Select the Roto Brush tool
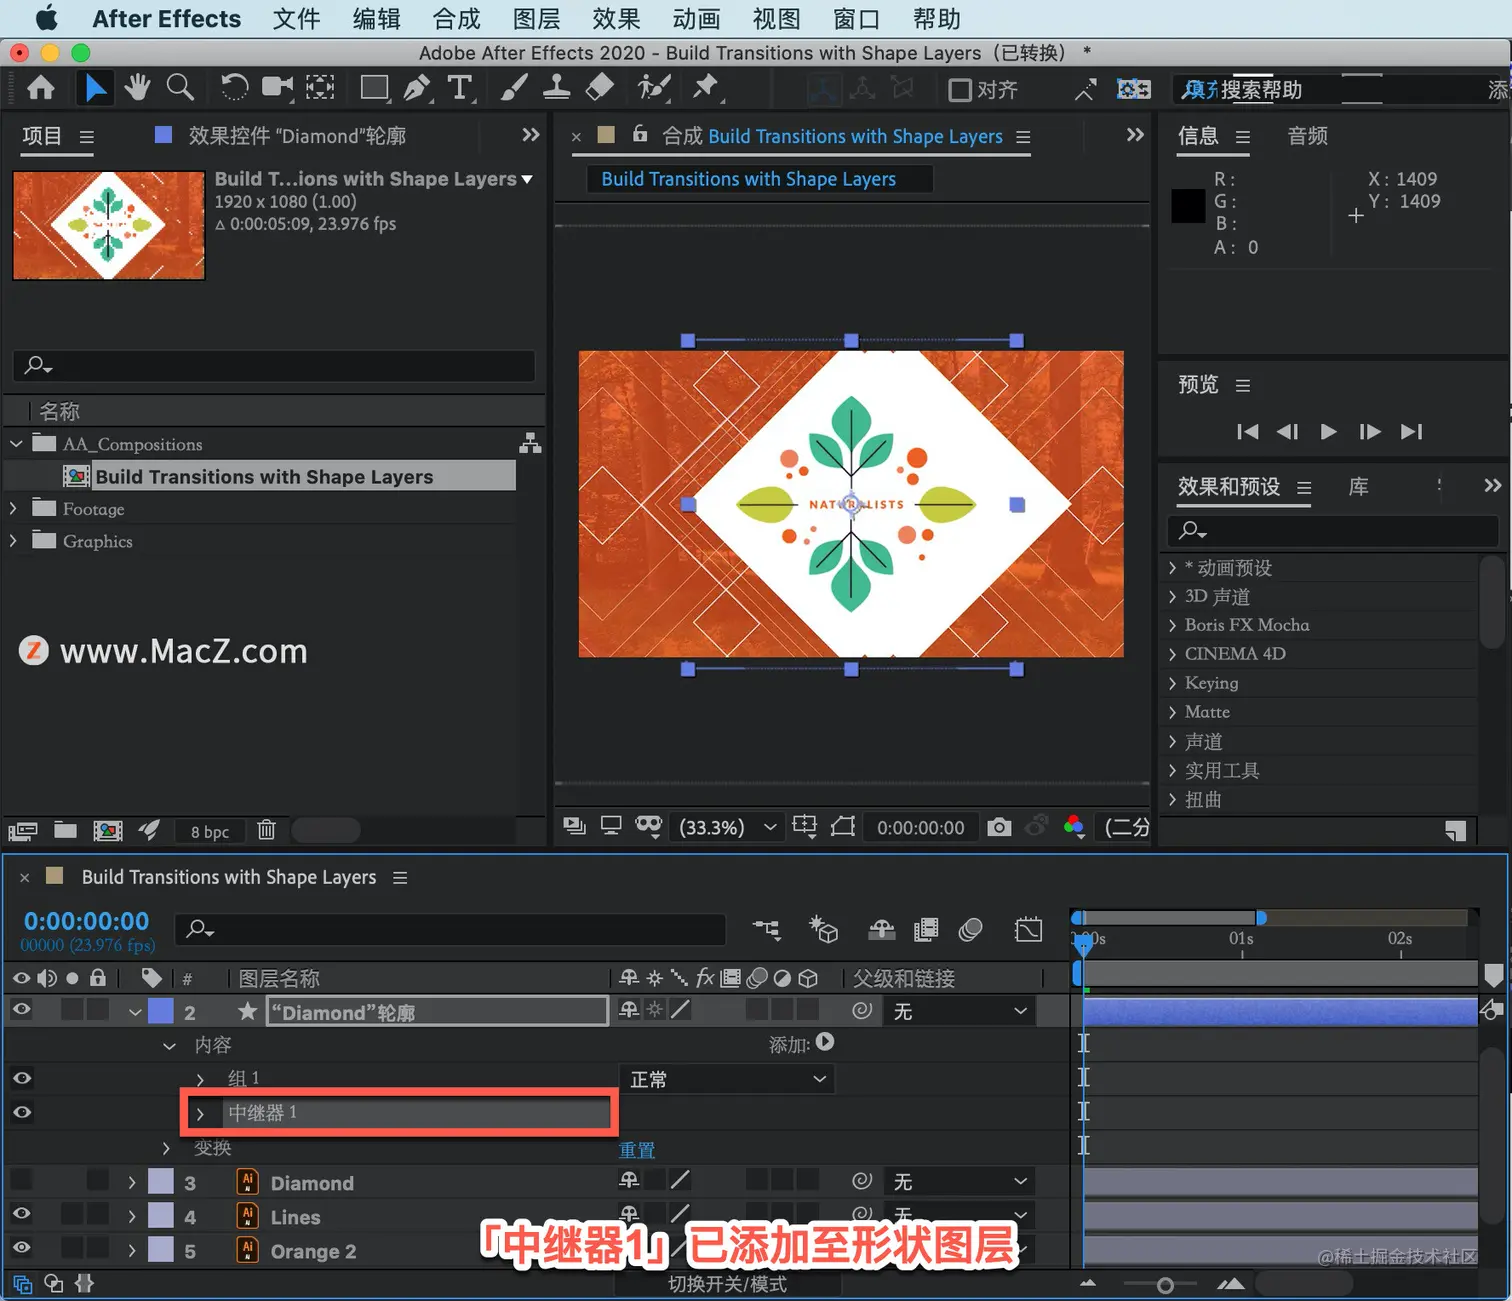The width and height of the screenshot is (1512, 1301). (654, 89)
